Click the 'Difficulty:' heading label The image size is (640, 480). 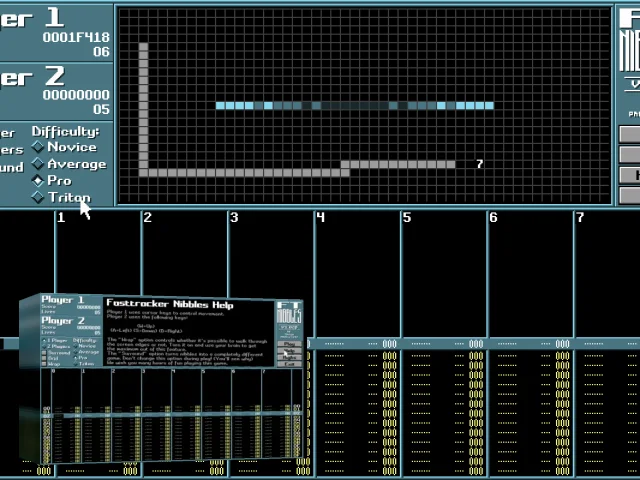click(x=65, y=131)
